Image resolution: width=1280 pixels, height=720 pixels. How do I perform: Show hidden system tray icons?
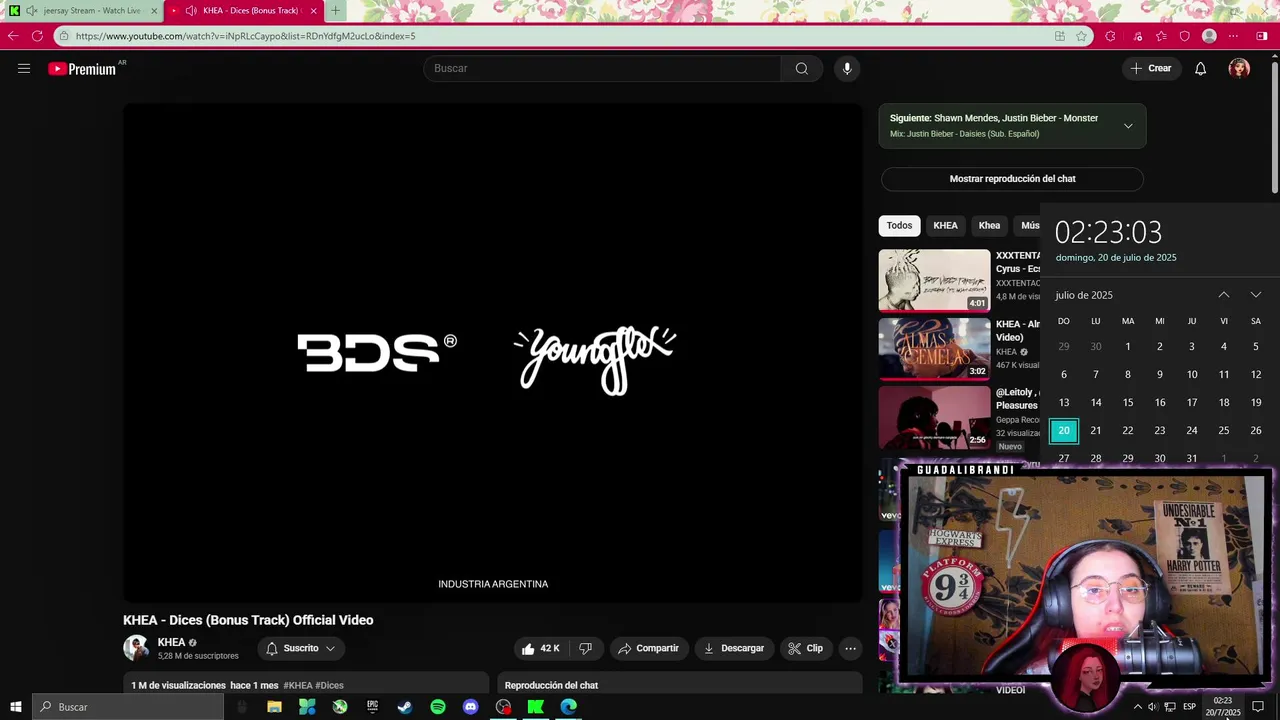click(1137, 707)
